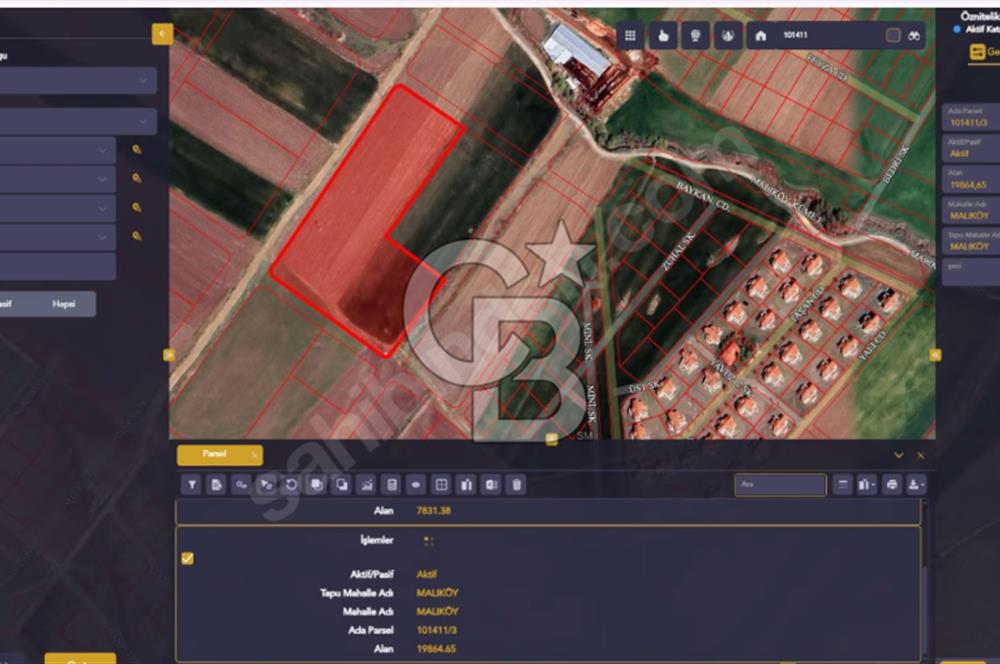Open the table grid icon
This screenshot has width=1000, height=664.
point(441,485)
